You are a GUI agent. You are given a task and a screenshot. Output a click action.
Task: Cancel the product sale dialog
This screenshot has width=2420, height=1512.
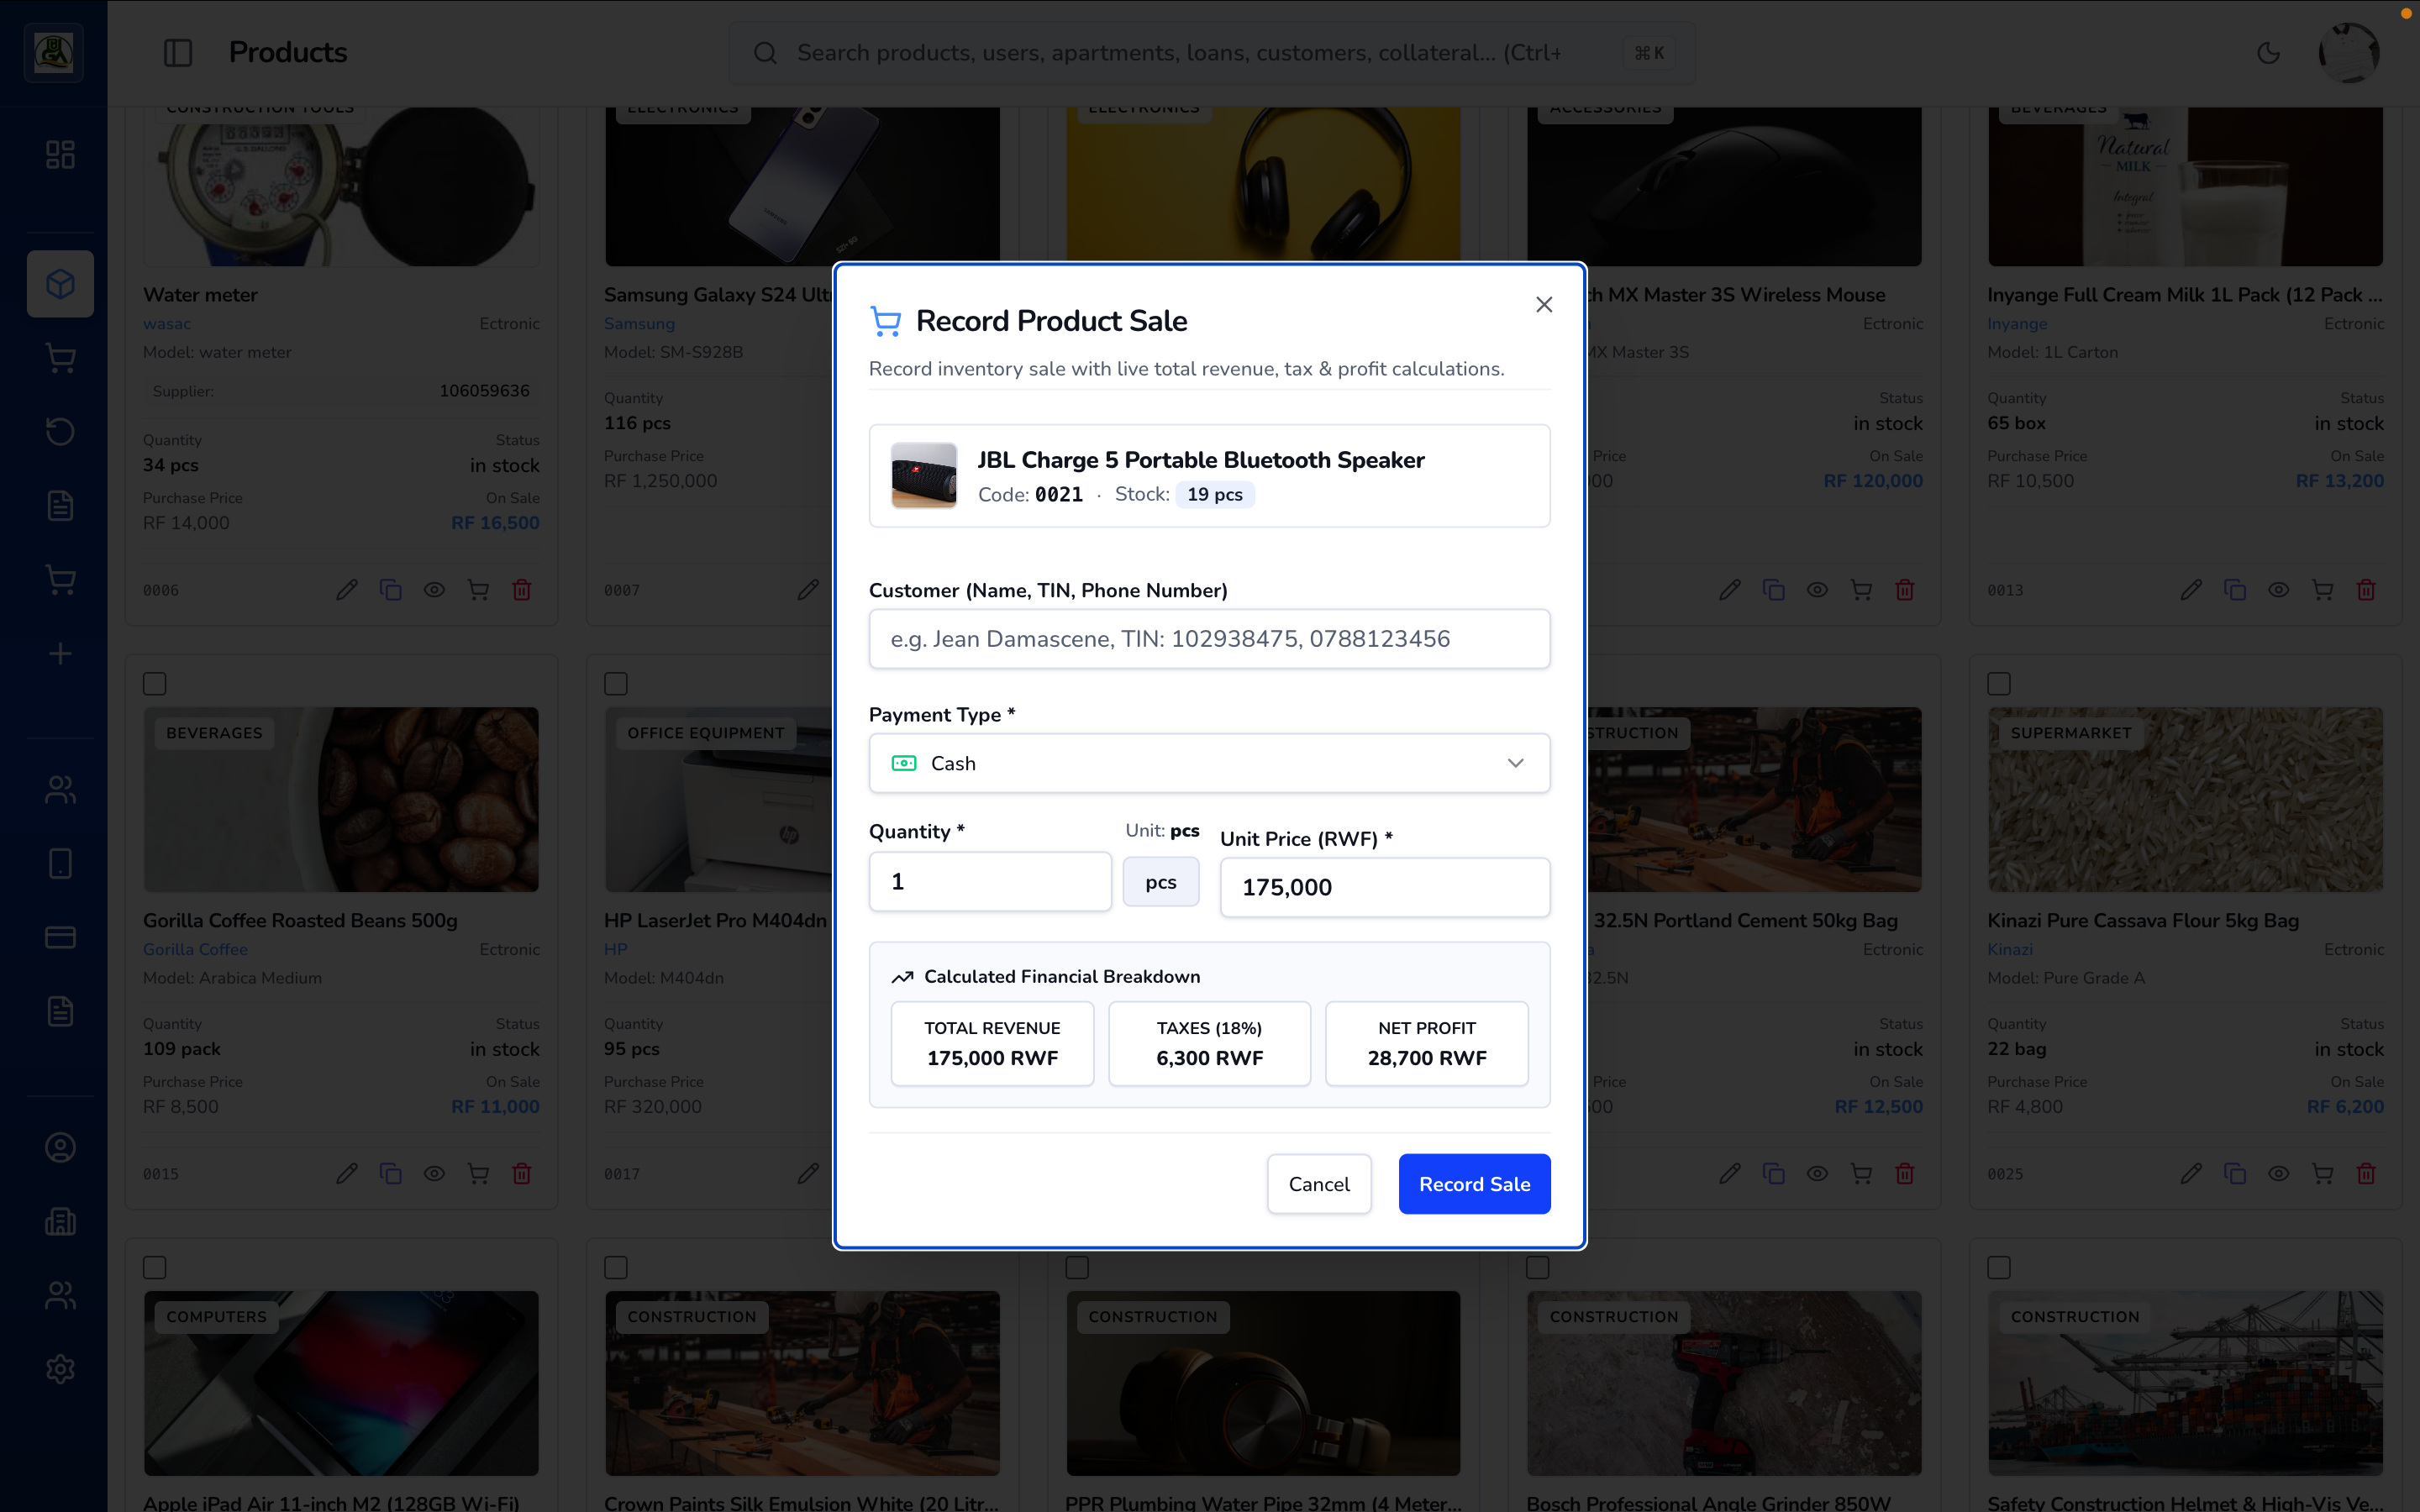pyautogui.click(x=1319, y=1184)
